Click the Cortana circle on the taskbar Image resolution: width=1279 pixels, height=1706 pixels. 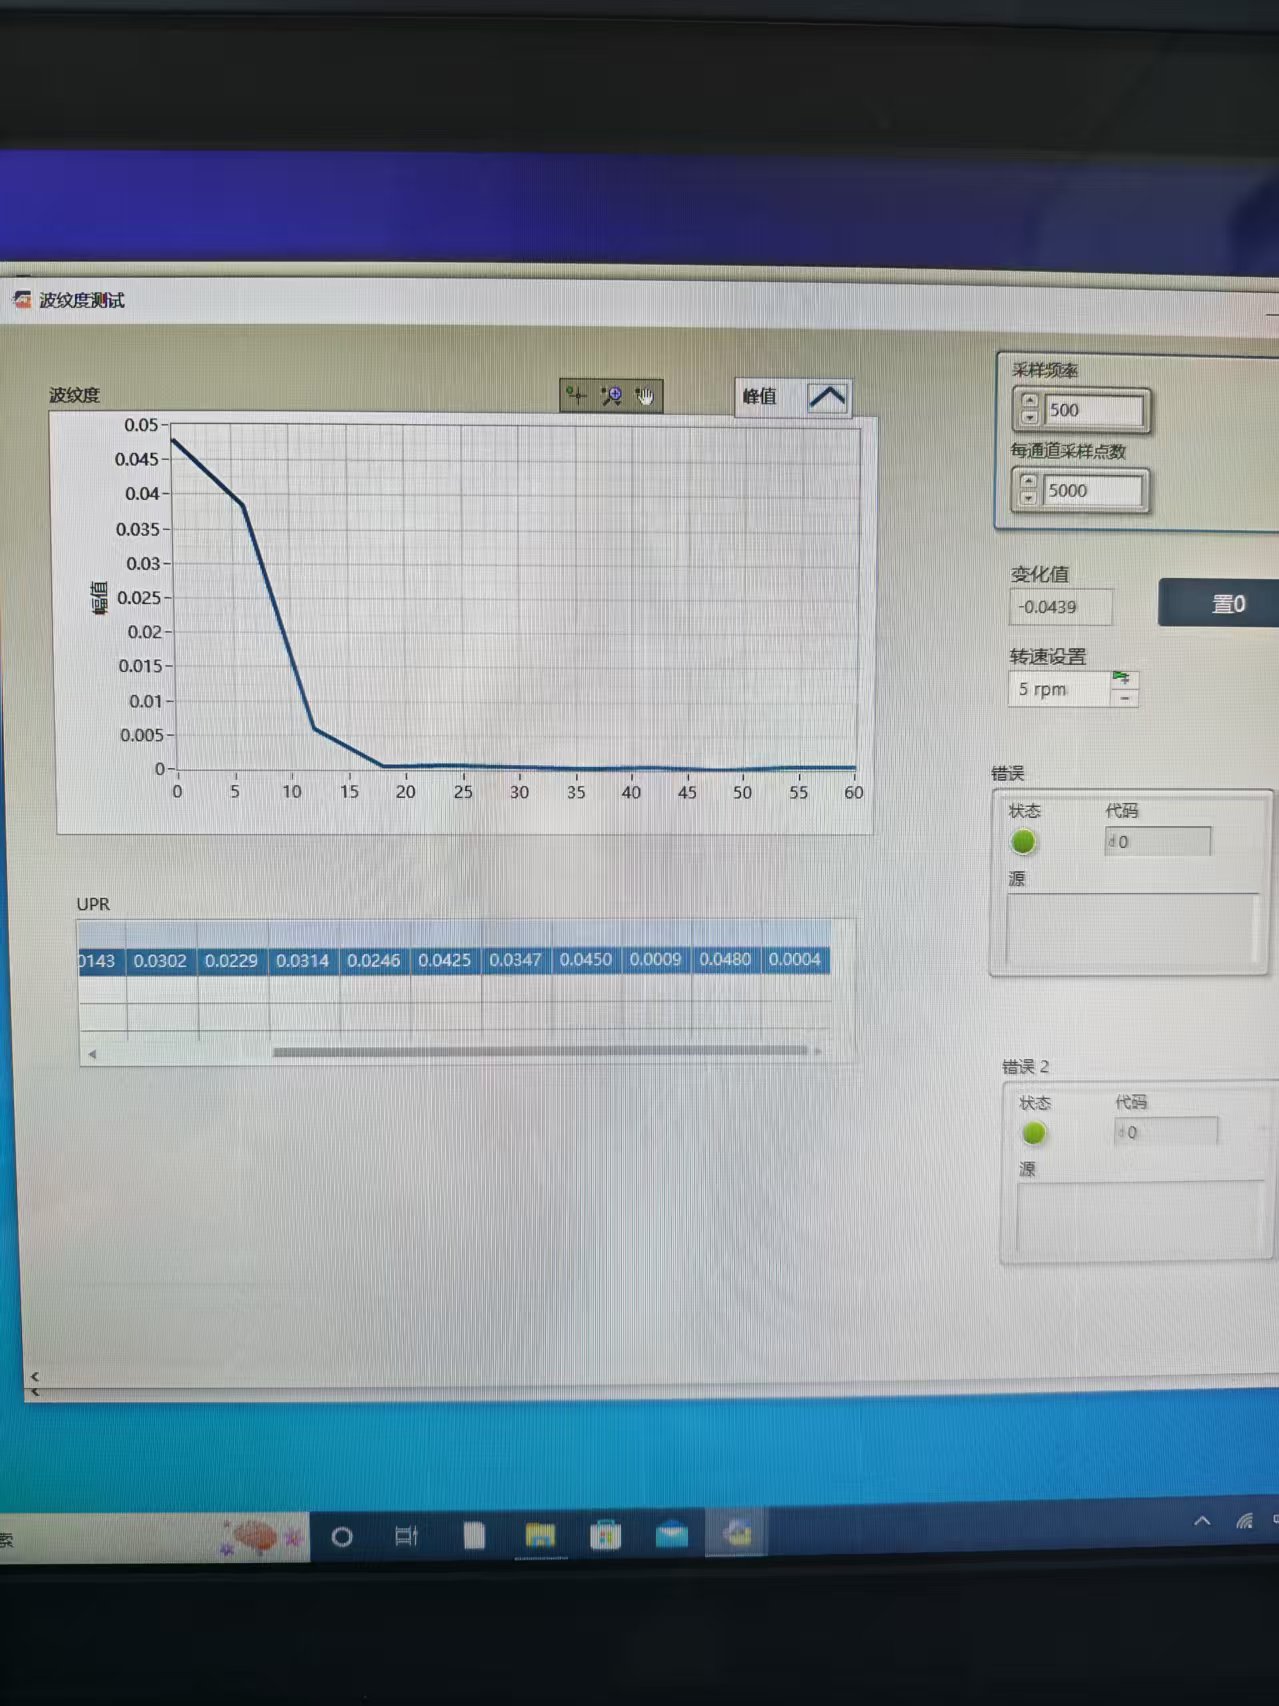[342, 1537]
